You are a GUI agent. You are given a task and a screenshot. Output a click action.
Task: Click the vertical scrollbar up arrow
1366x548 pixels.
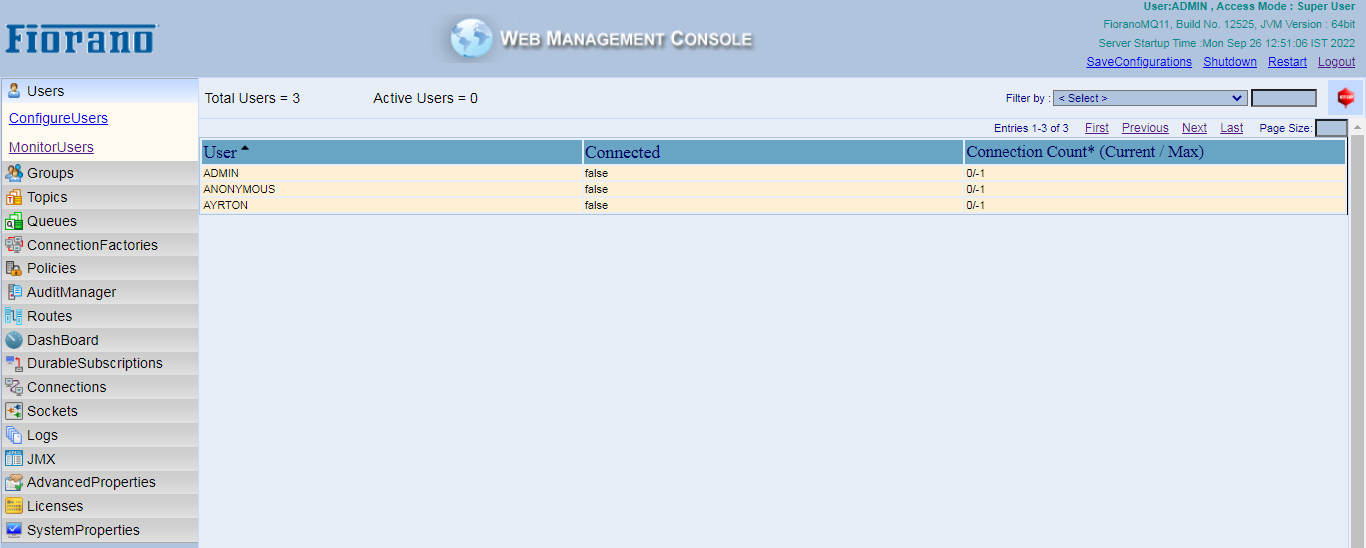[1358, 128]
